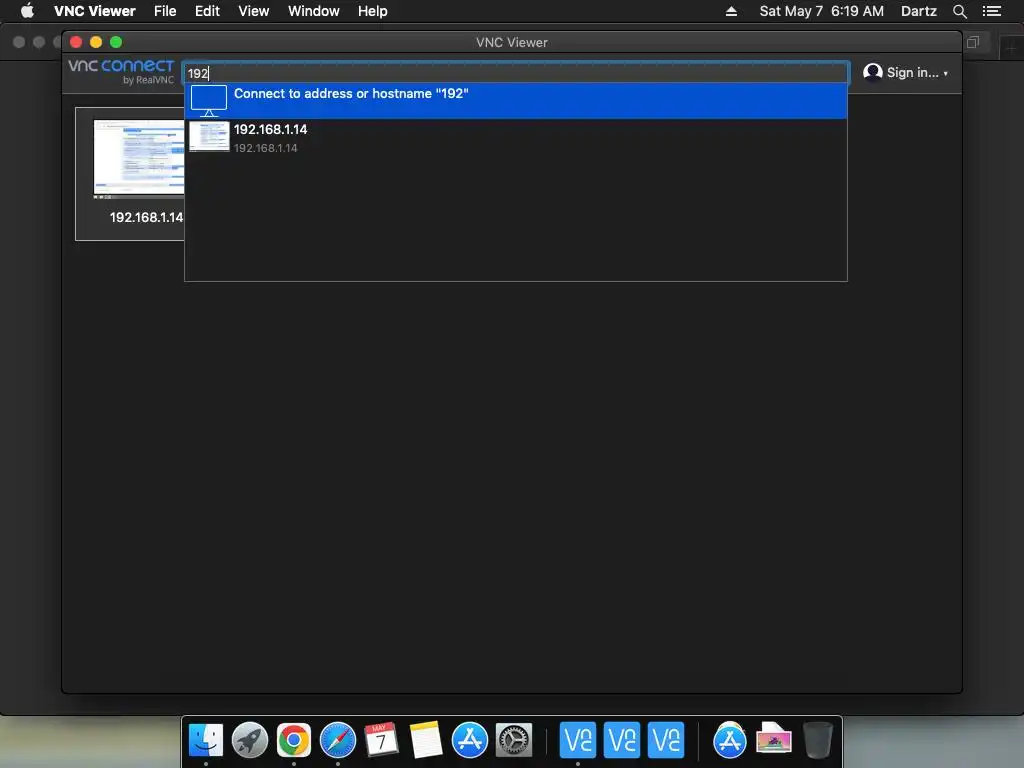Open the 192.168.1.14 connection thumbnail in the address book
This screenshot has height=768, width=1024.
tap(138, 159)
